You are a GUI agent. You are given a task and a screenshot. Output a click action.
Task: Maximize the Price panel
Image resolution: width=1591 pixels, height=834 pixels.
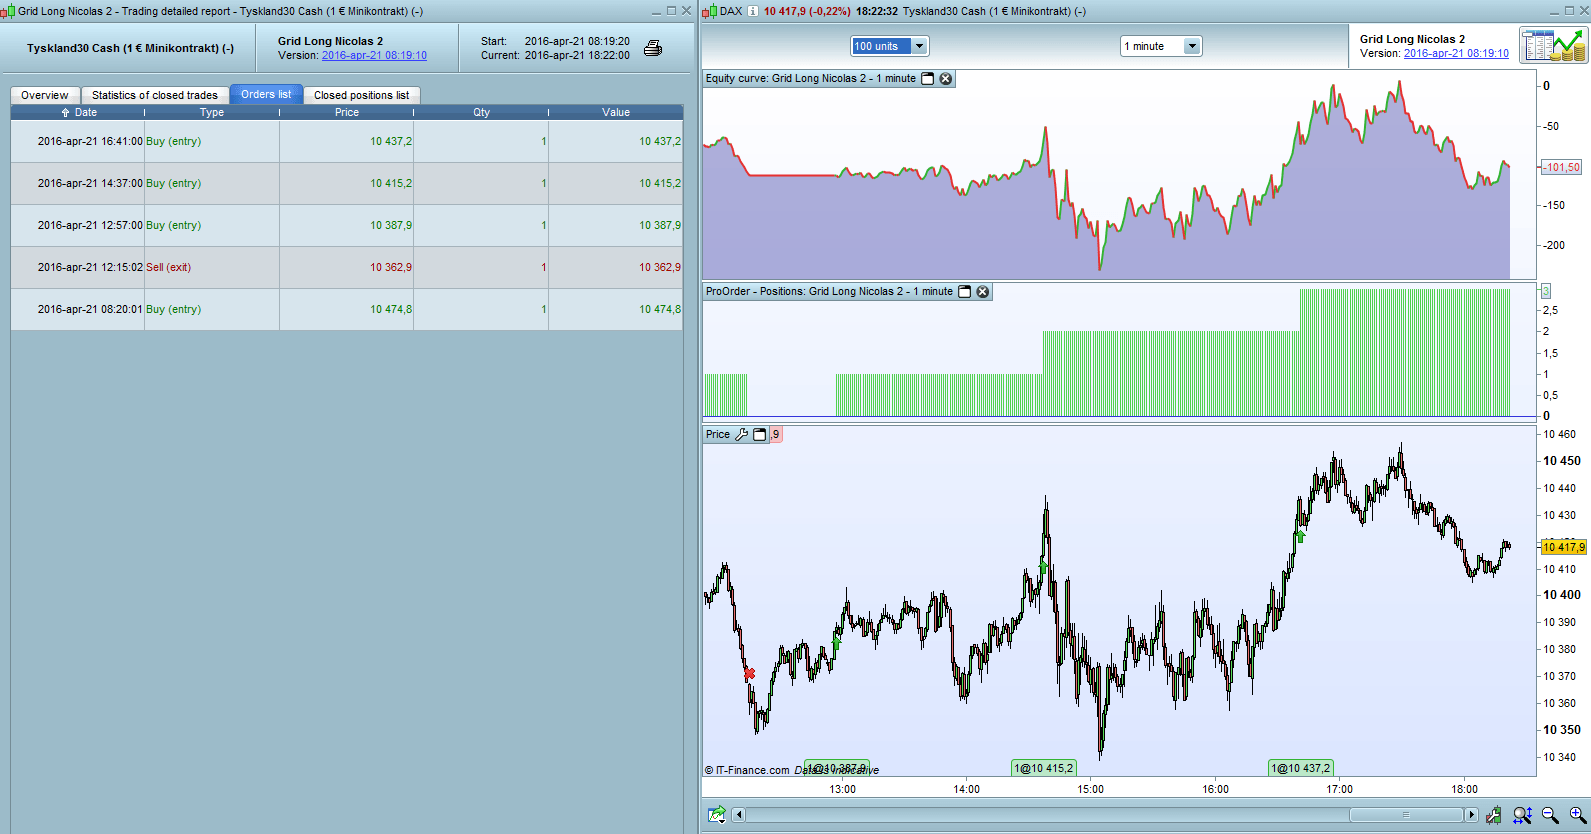coord(759,434)
